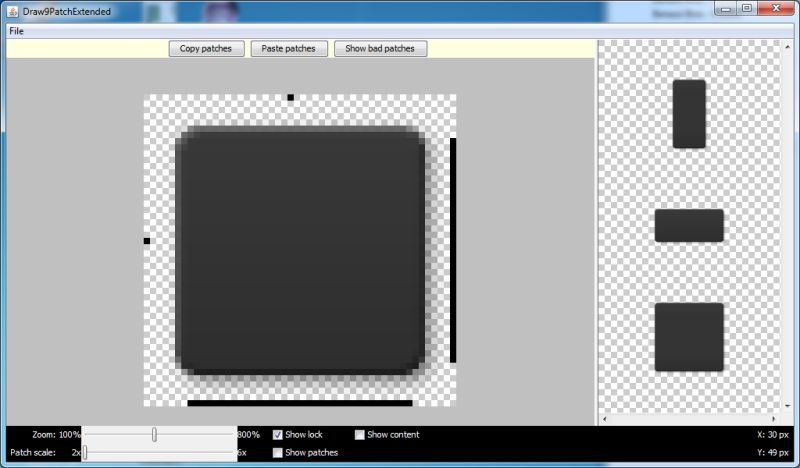This screenshot has width=800, height=468.
Task: Enable the Show content checkbox
Action: (x=360, y=435)
